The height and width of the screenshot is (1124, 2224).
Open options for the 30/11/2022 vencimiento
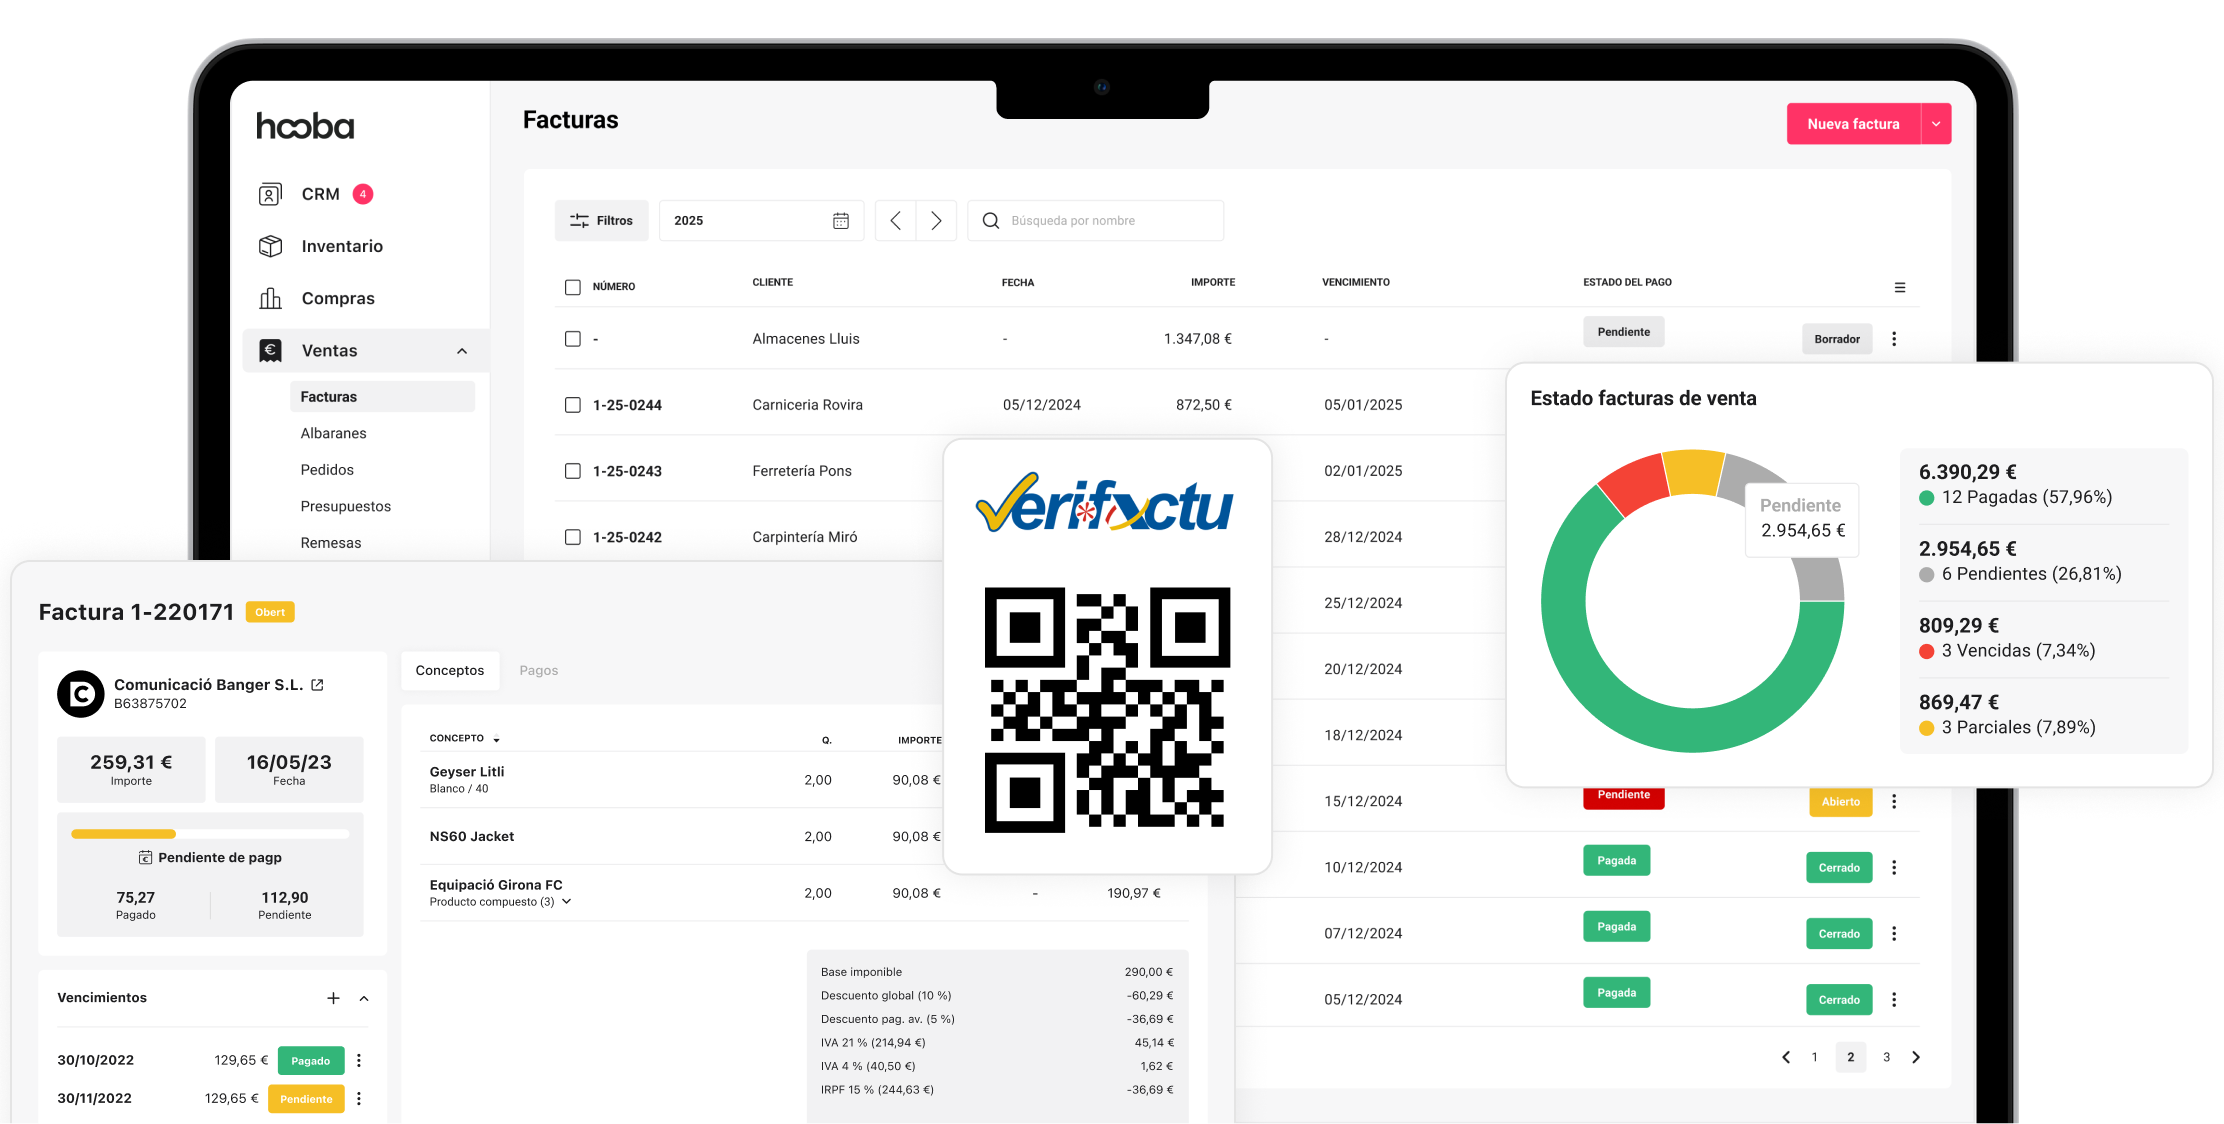tap(359, 1099)
